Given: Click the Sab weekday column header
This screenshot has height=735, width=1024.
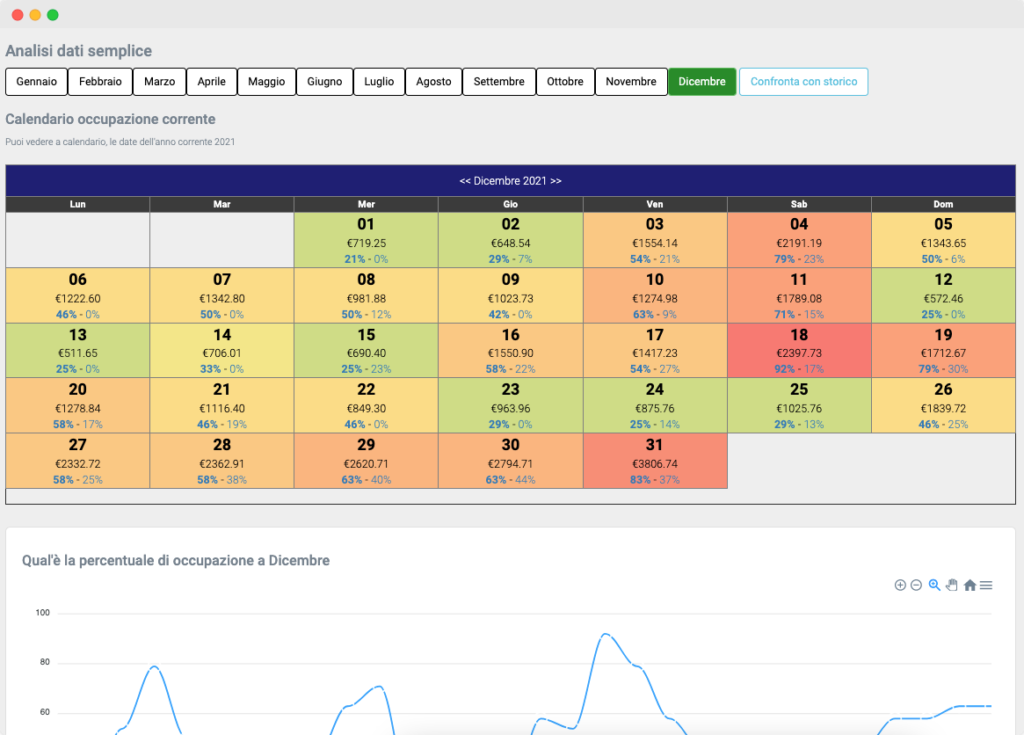Looking at the screenshot, I should [799, 204].
